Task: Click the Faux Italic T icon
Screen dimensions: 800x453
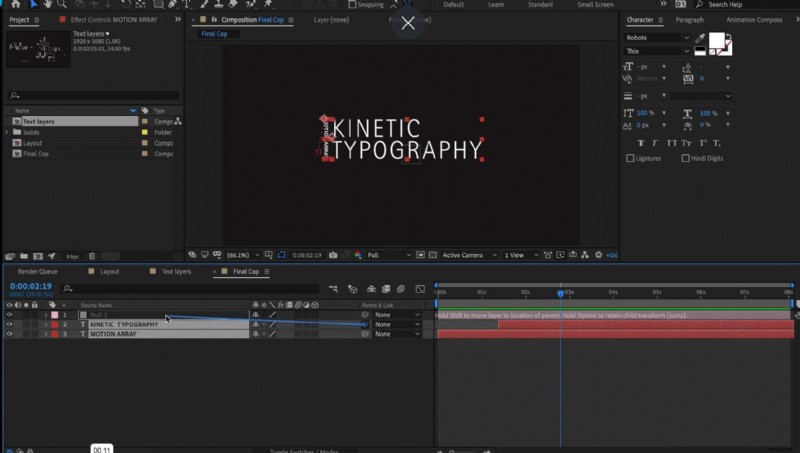Action: [655, 143]
